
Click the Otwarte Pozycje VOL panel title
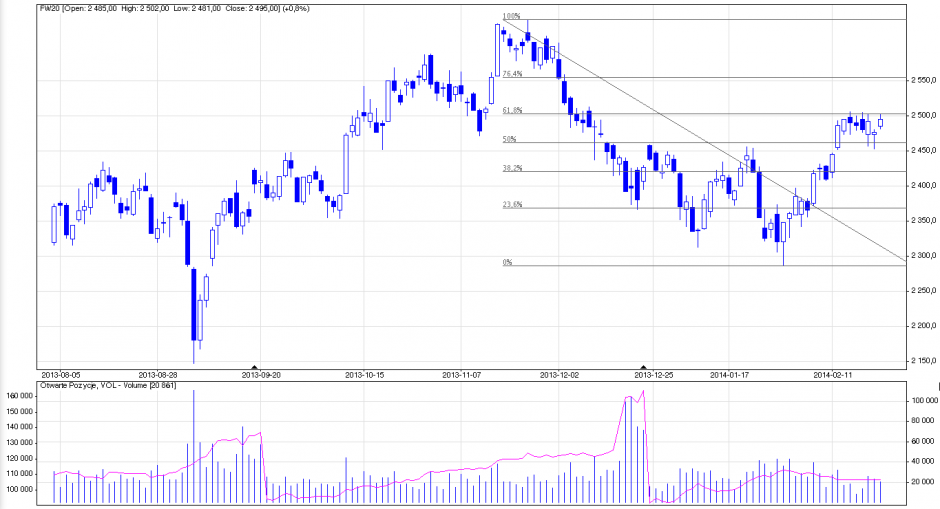107,385
